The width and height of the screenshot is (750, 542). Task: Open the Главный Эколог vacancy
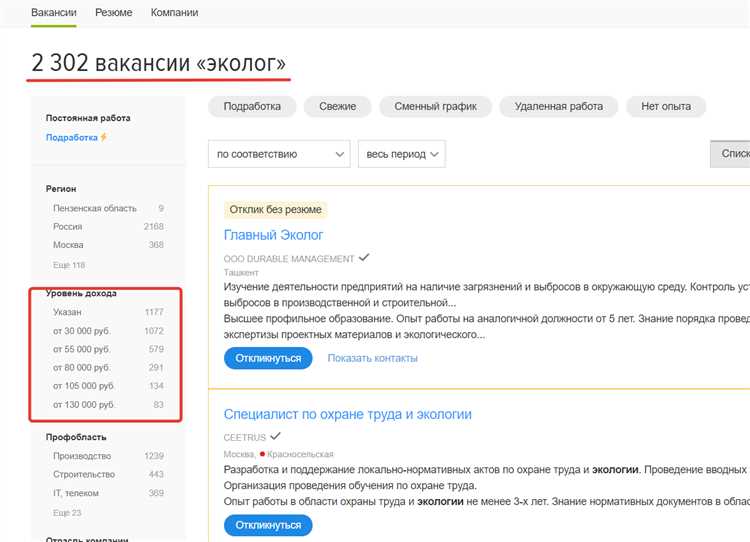tap(274, 235)
